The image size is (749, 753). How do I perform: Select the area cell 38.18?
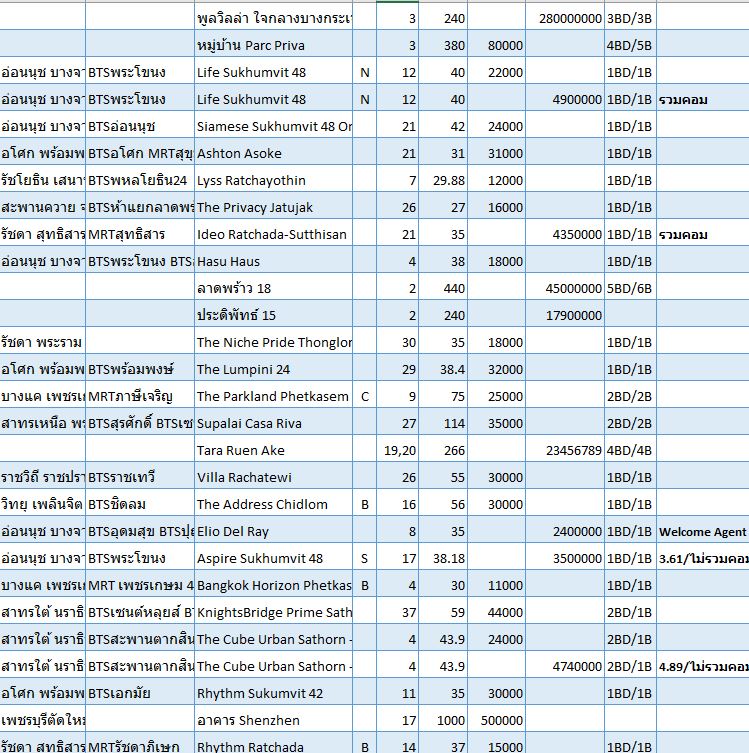(443, 558)
